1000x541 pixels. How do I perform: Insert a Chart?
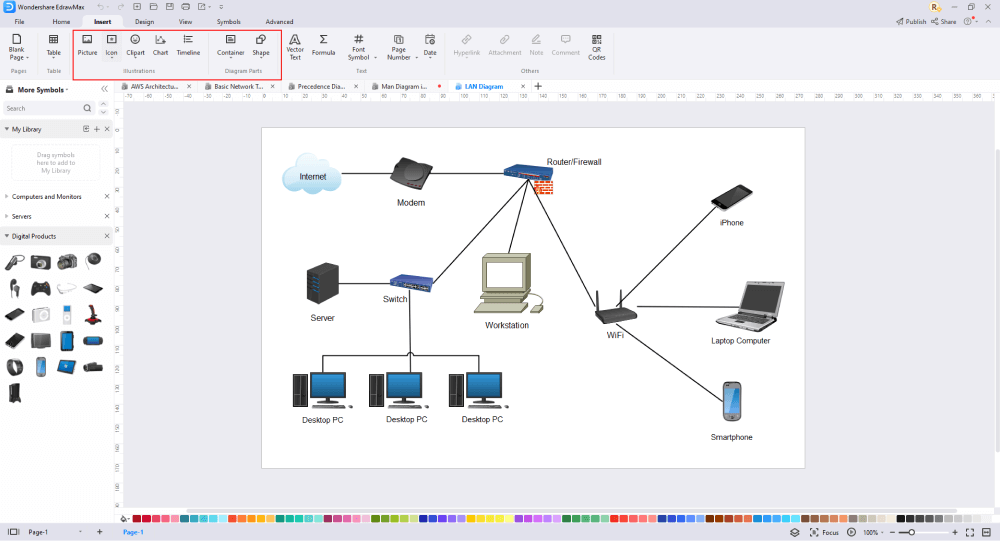(161, 45)
